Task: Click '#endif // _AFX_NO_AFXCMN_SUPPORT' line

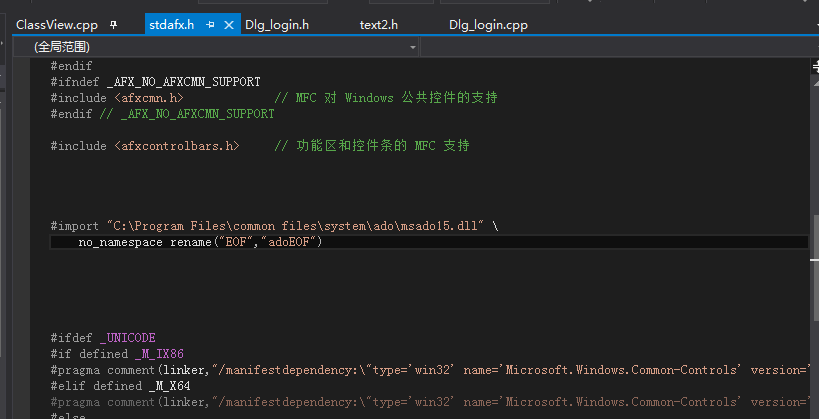Action: coord(162,114)
